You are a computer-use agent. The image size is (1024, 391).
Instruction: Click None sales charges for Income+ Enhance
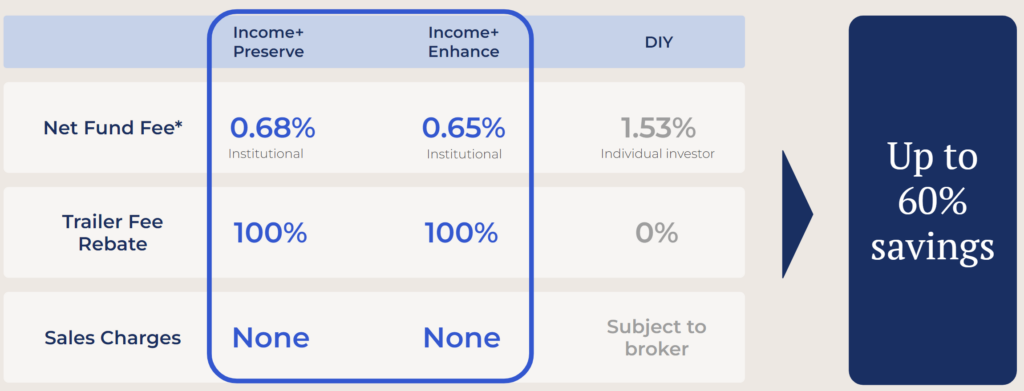click(462, 337)
